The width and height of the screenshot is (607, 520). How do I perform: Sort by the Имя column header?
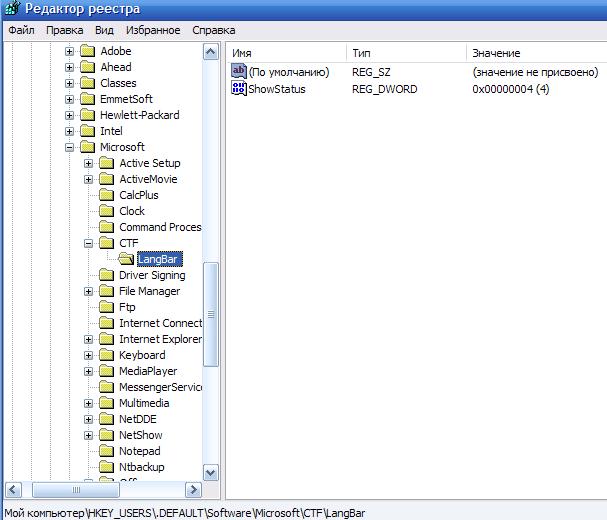(286, 52)
